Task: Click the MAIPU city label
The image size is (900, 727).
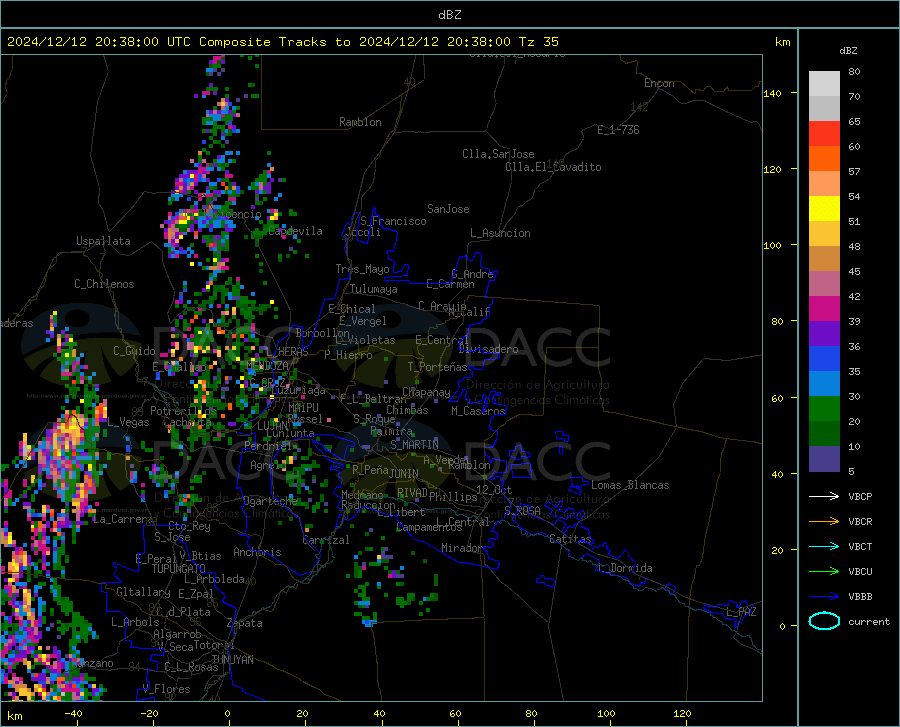Action: coord(303,407)
